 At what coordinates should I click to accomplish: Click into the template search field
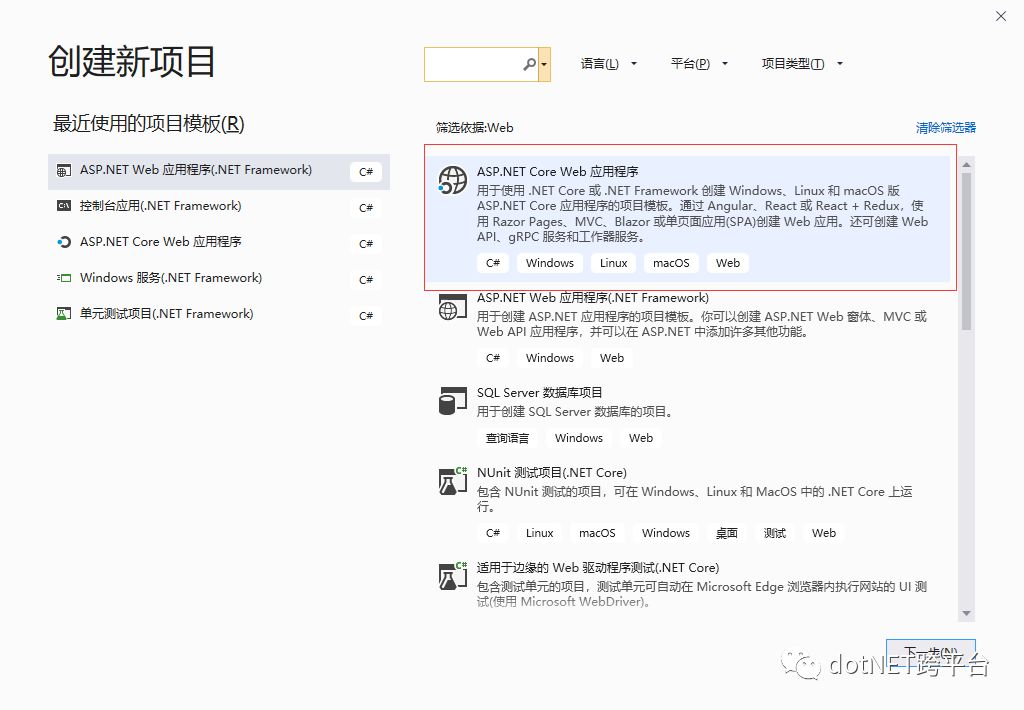[481, 64]
